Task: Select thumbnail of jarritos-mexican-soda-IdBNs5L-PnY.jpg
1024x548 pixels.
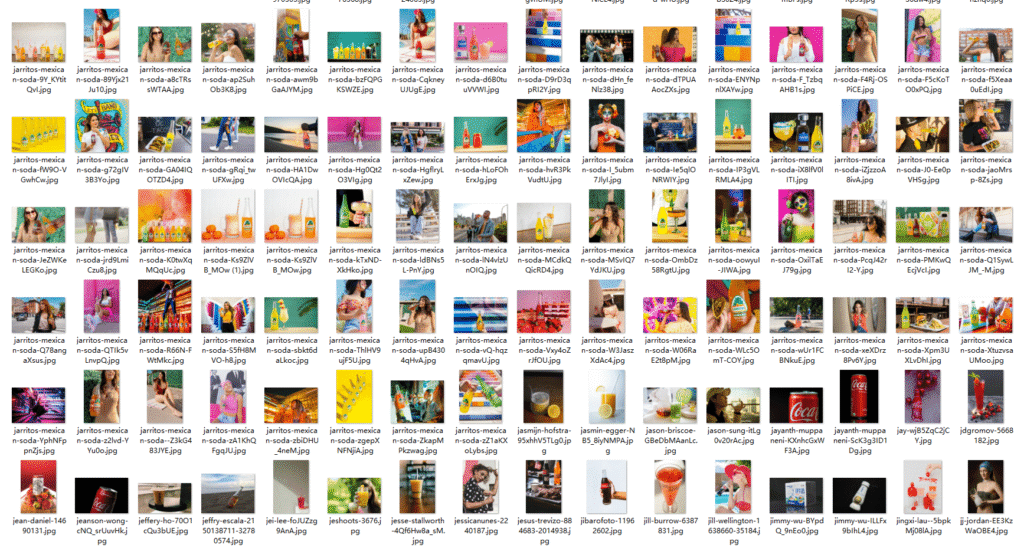Action: pyautogui.click(x=418, y=216)
